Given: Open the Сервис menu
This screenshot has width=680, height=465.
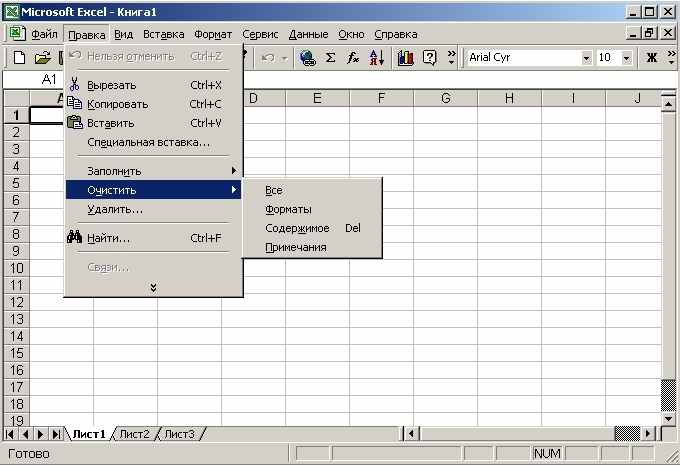Looking at the screenshot, I should click(260, 34).
